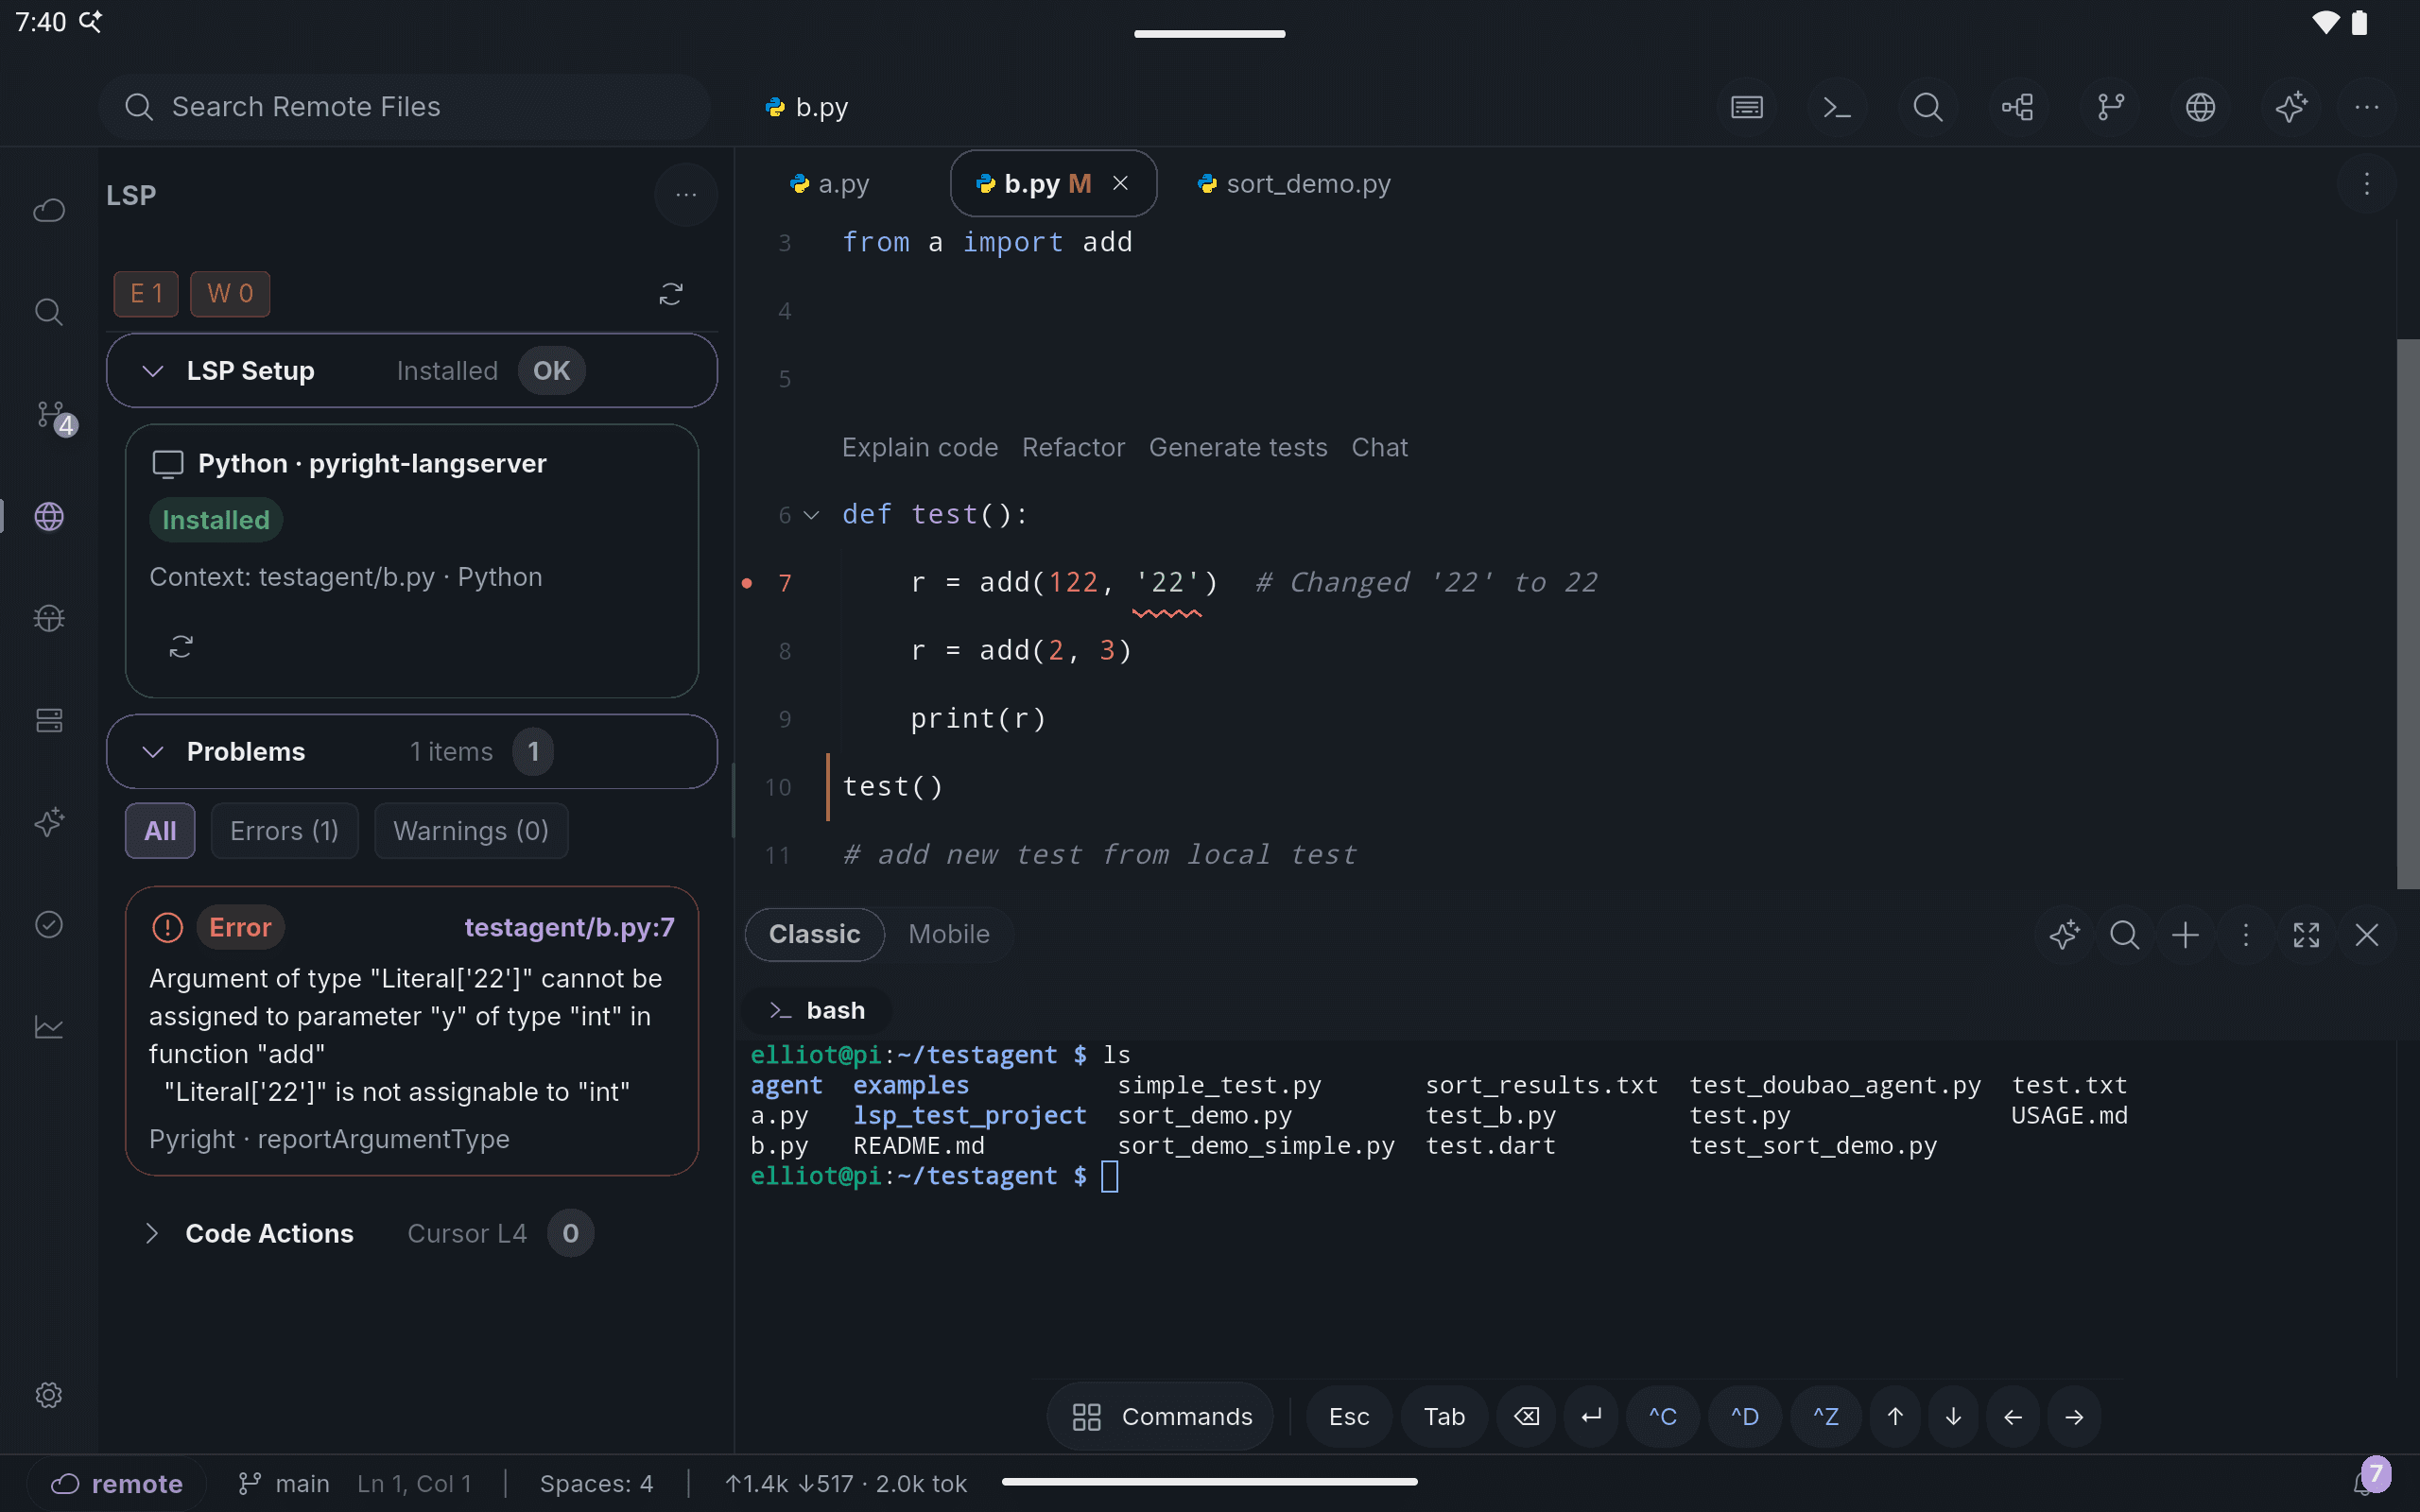Open the structure tree icon in top toolbar

click(x=2018, y=107)
